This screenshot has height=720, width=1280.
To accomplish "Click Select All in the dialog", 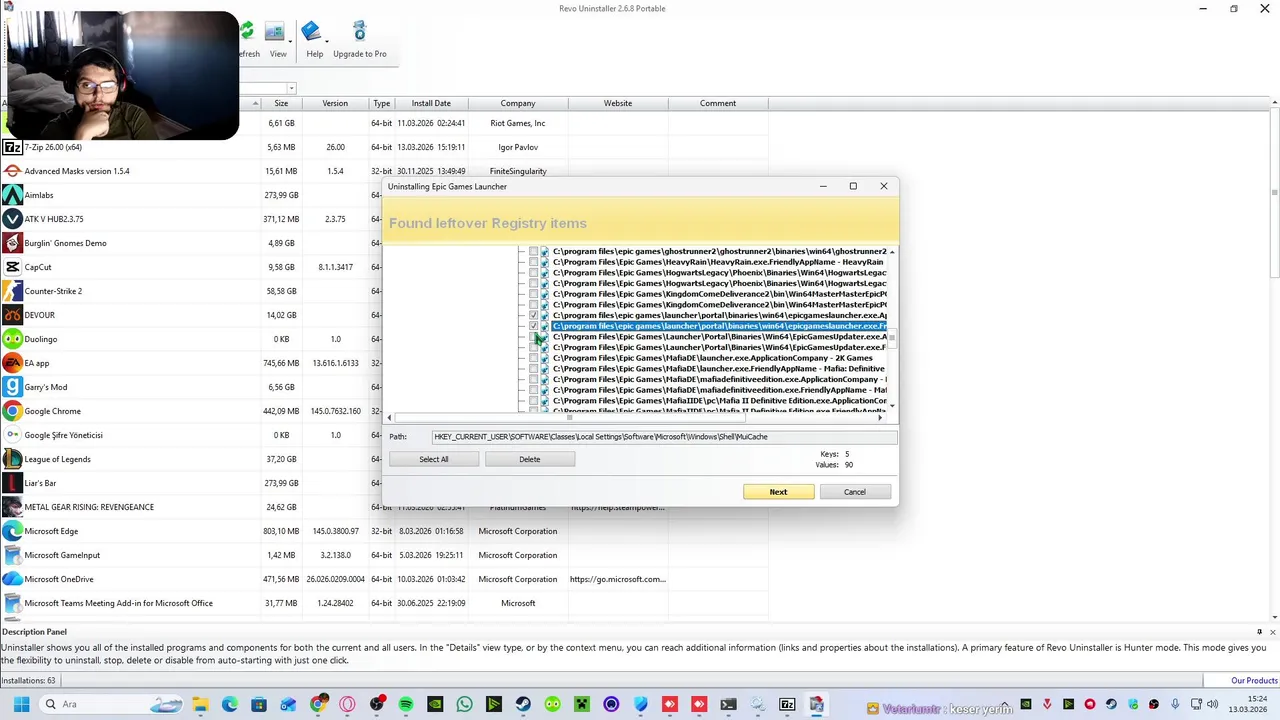I will click(x=434, y=459).
